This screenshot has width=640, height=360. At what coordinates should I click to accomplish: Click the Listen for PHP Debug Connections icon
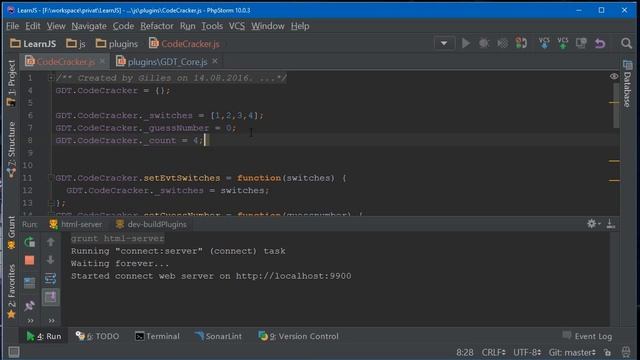tap(521, 43)
